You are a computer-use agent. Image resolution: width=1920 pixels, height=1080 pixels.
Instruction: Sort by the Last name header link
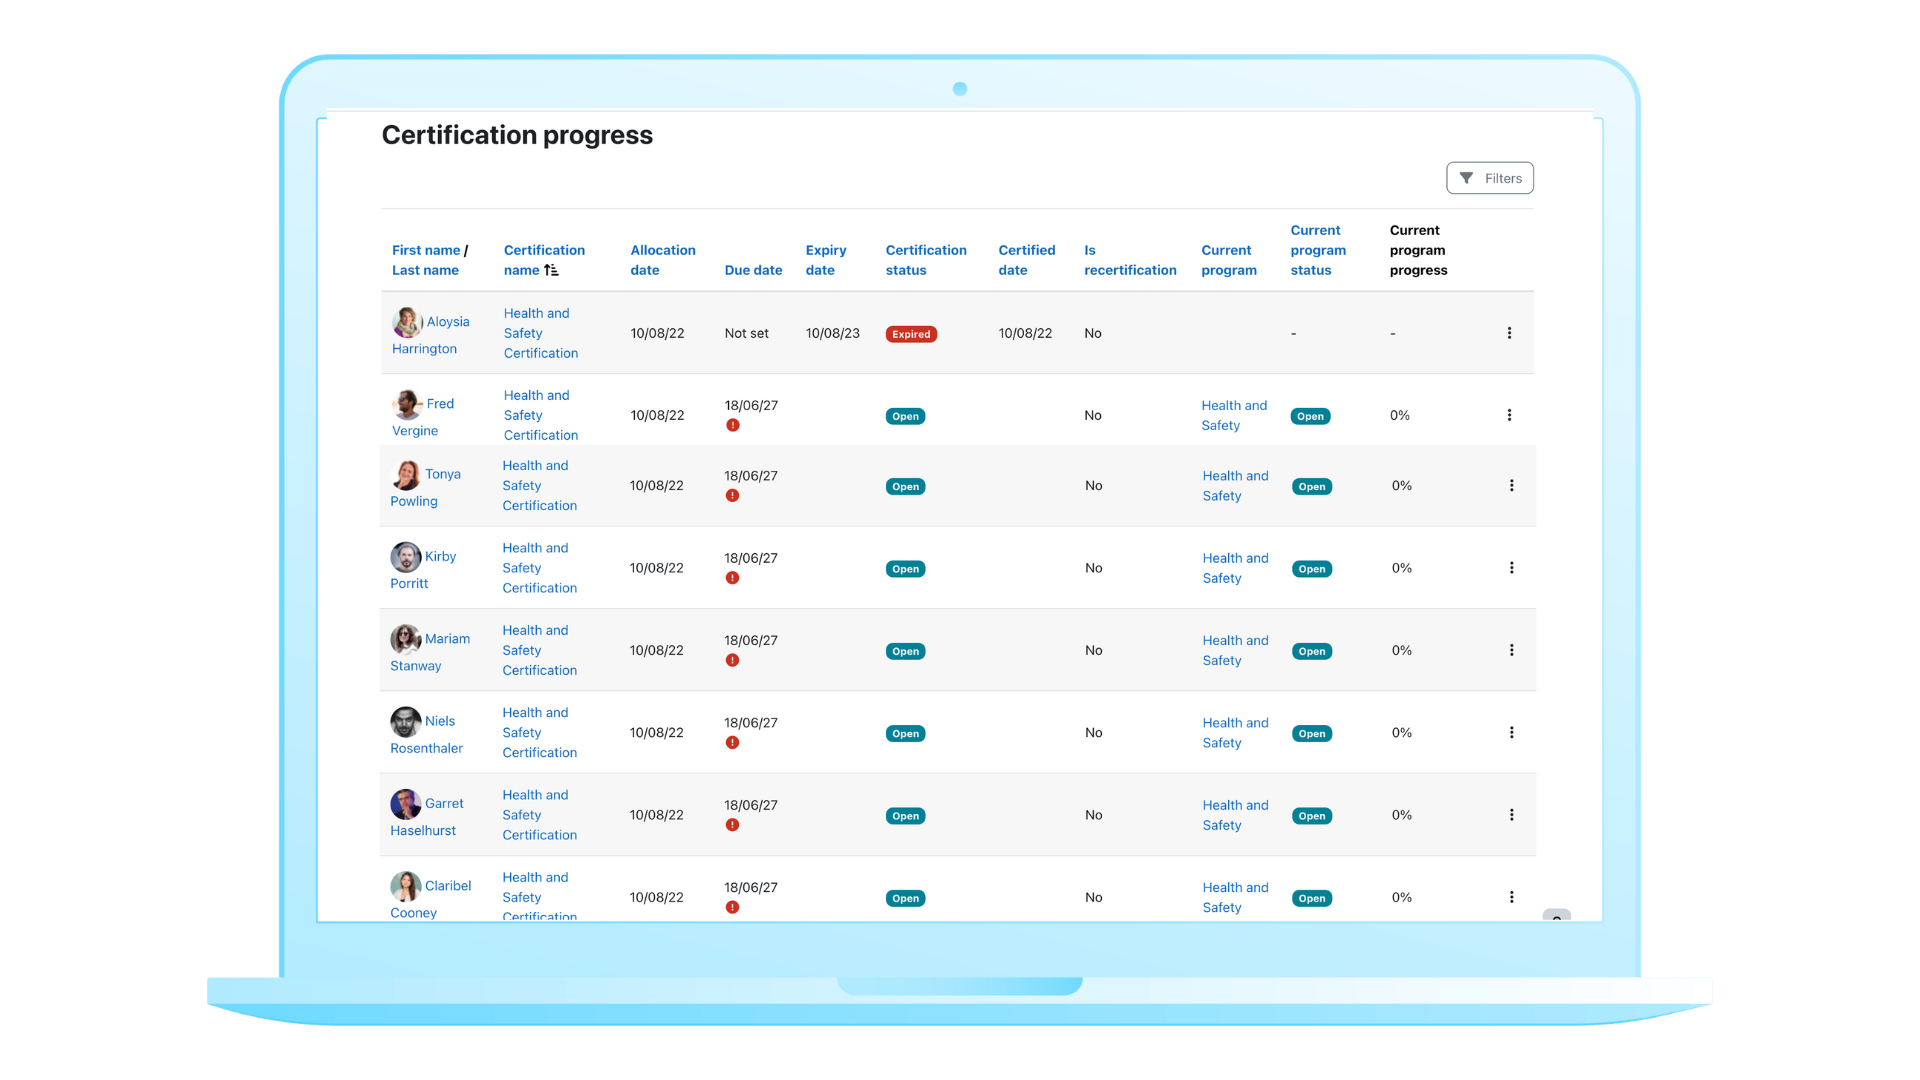point(425,270)
